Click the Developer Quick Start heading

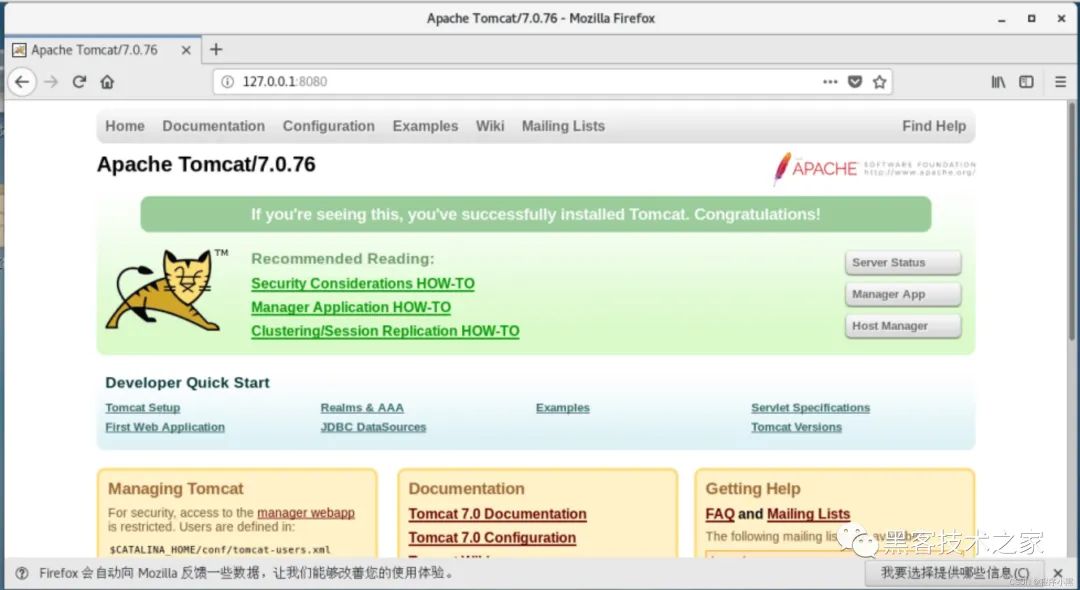coord(187,383)
